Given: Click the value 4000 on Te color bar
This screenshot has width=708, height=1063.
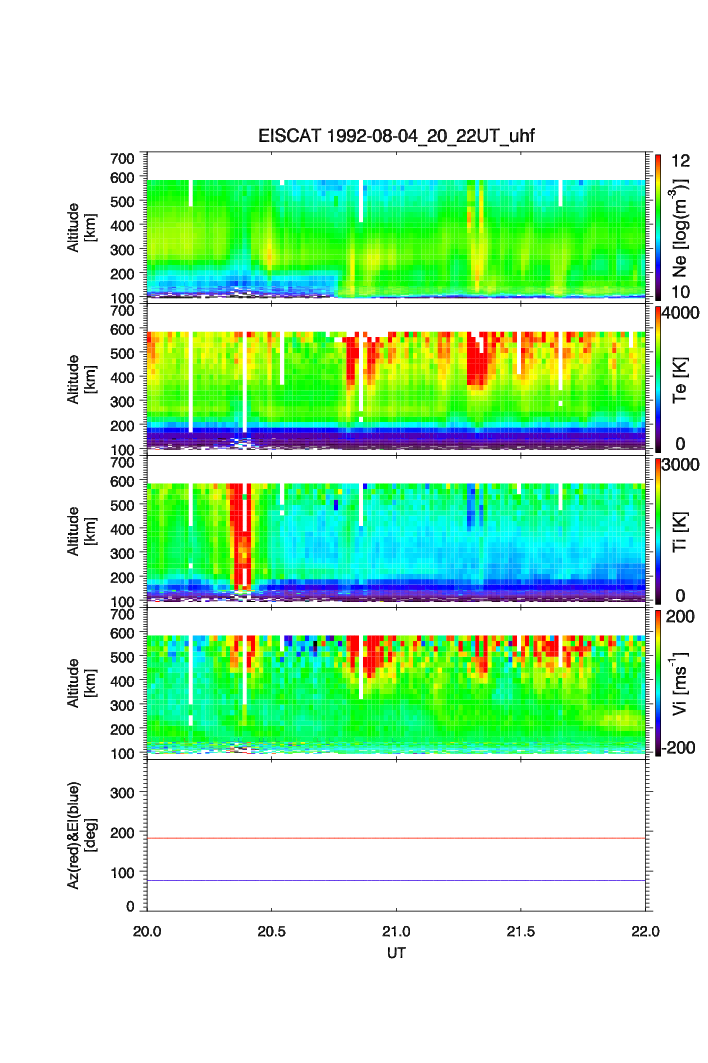Looking at the screenshot, I should pos(680,313).
